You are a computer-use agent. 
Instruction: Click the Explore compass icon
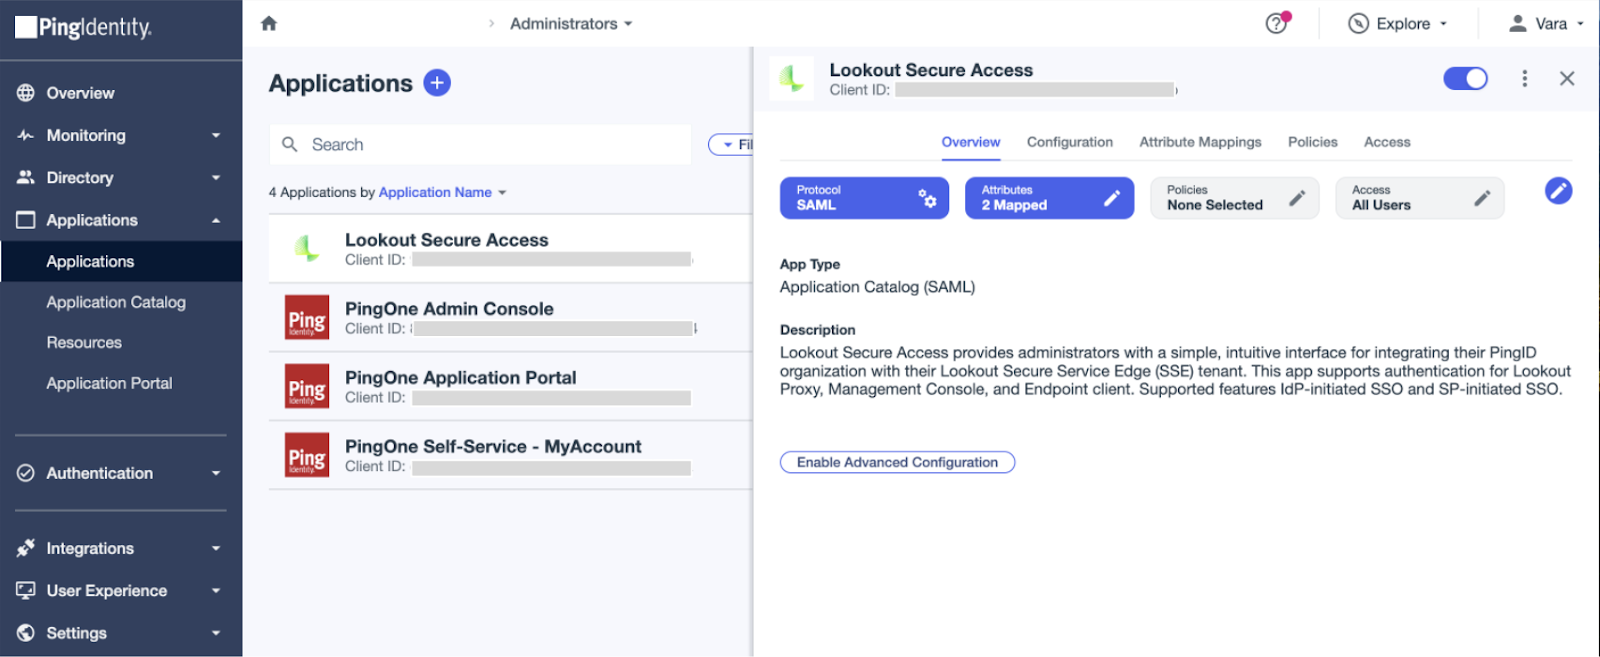[x=1358, y=23]
